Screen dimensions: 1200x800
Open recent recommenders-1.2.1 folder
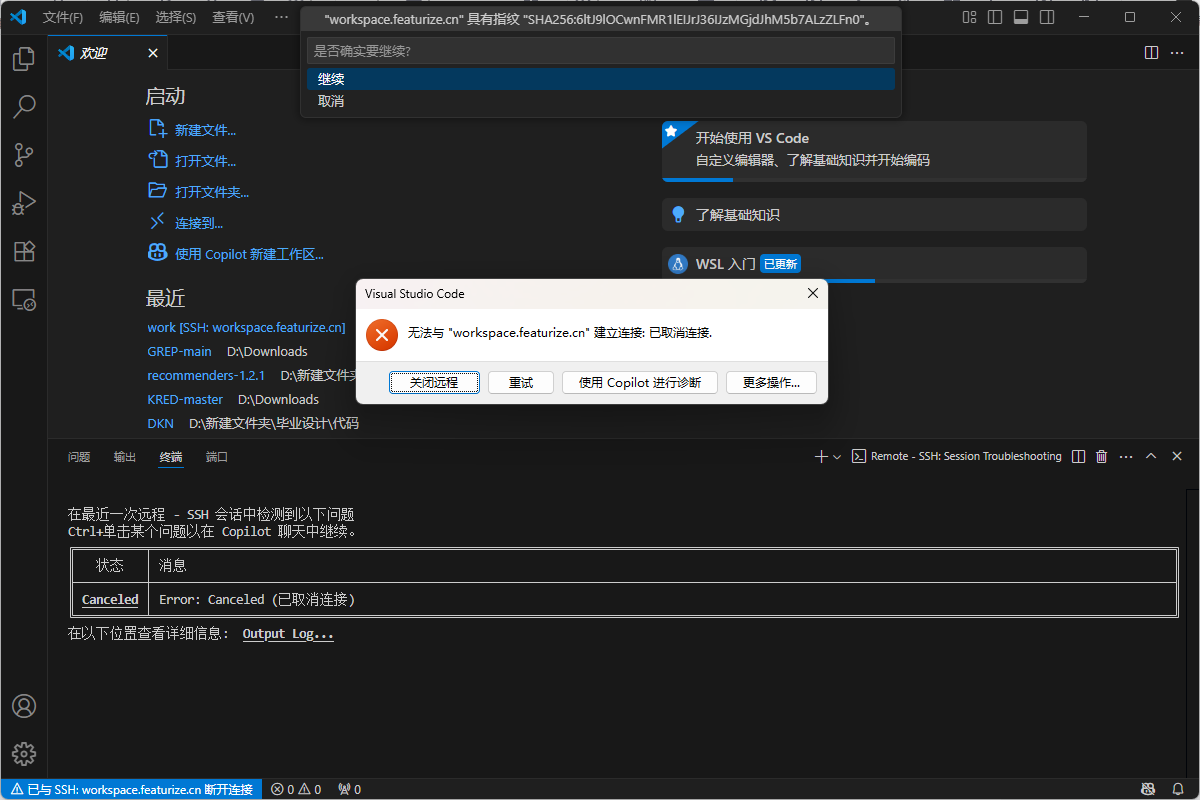coord(206,375)
